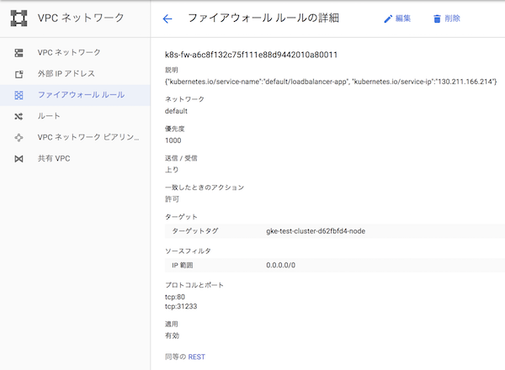This screenshot has width=505, height=370.
Task: Click the ターゲットタグ row label
Action: coord(195,231)
